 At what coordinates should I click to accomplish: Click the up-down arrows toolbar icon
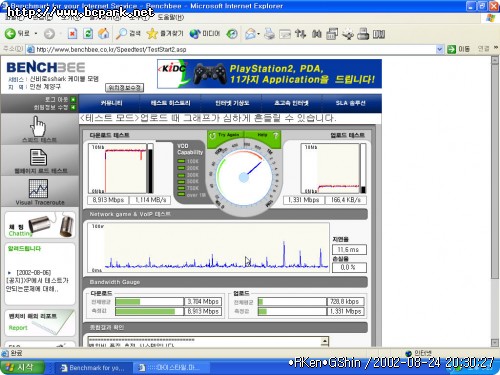tap(300, 34)
